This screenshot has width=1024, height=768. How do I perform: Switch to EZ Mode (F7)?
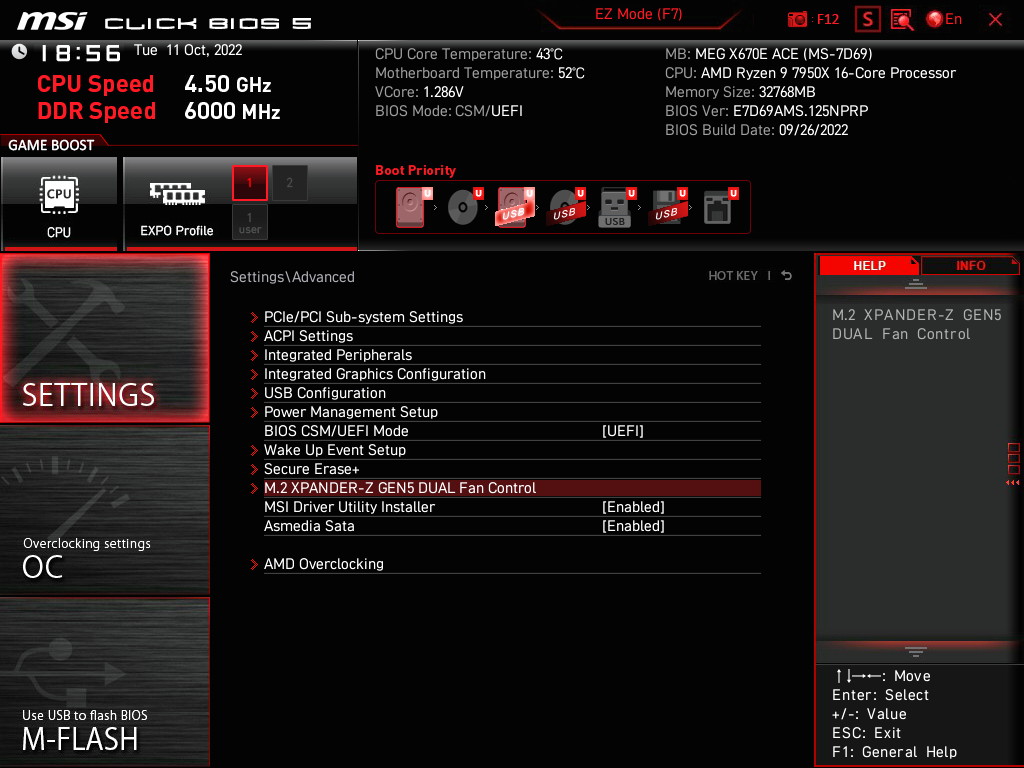[638, 14]
